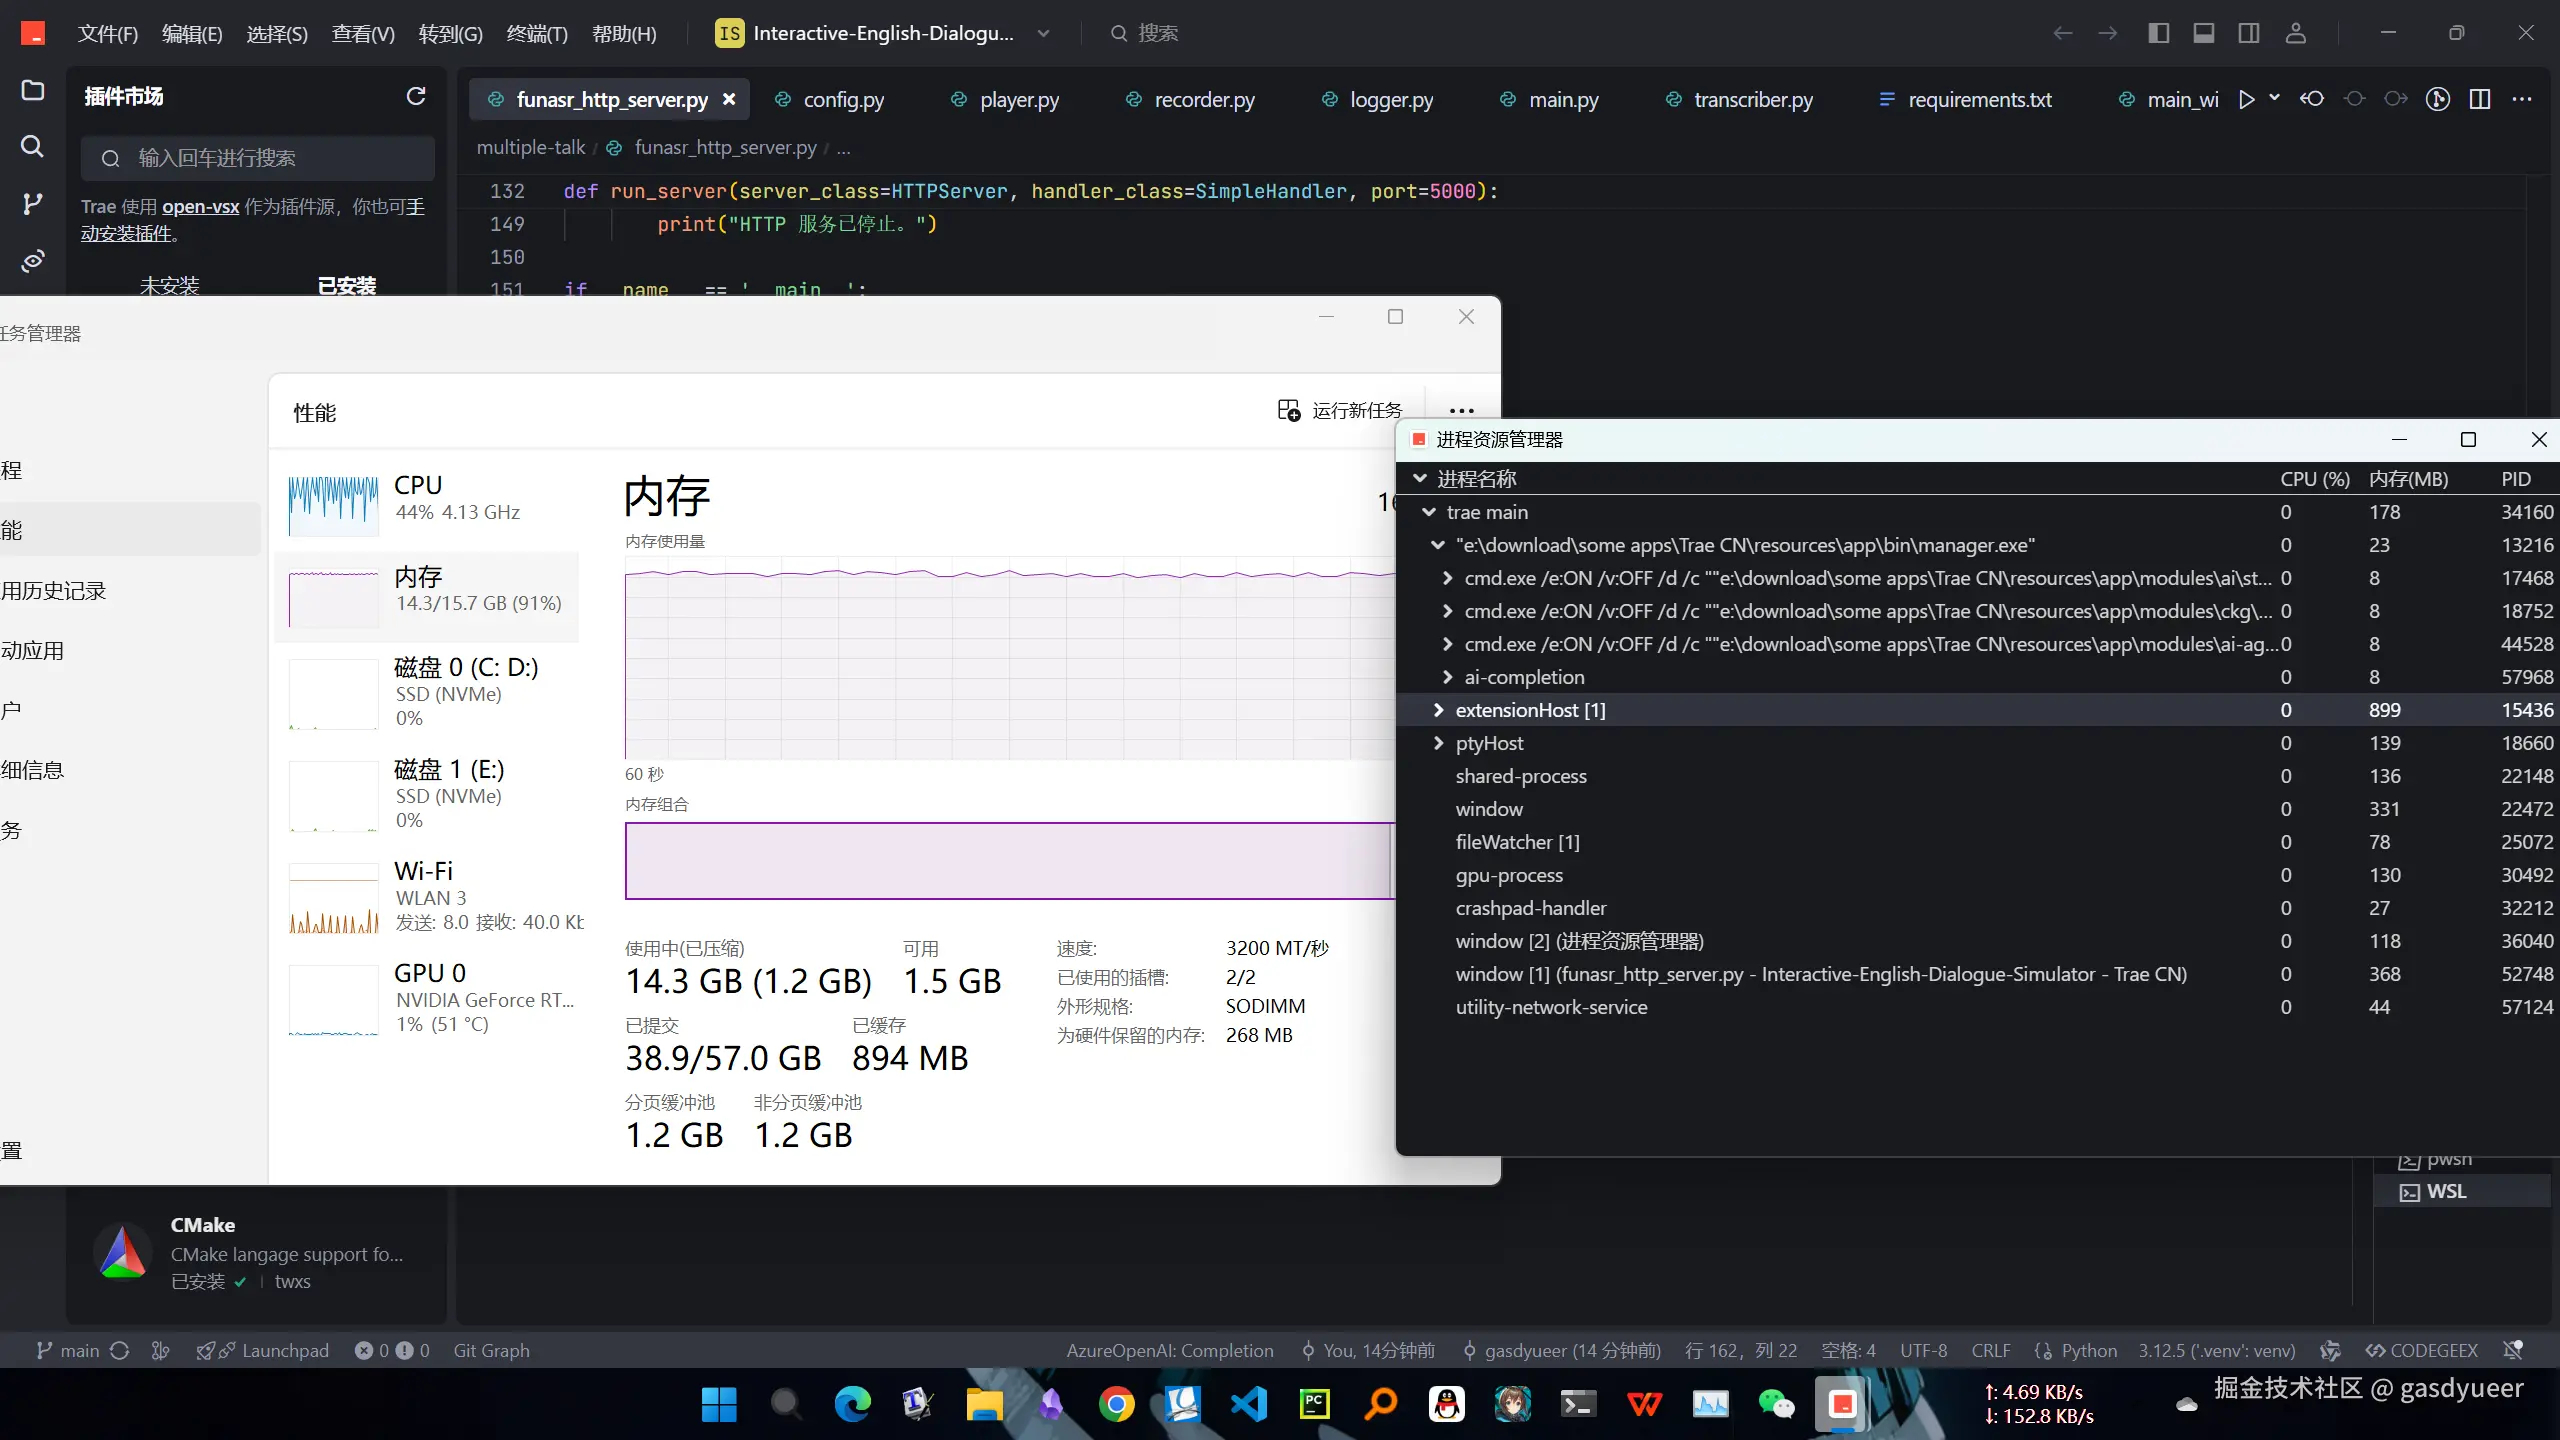Select the Python language indicator in status bar
Screen dimensions: 2560x1440
point(2087,1350)
